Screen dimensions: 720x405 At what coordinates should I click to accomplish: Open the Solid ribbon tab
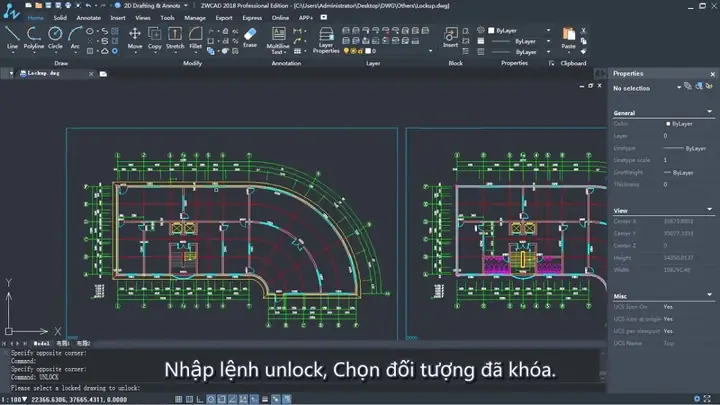tap(60, 18)
